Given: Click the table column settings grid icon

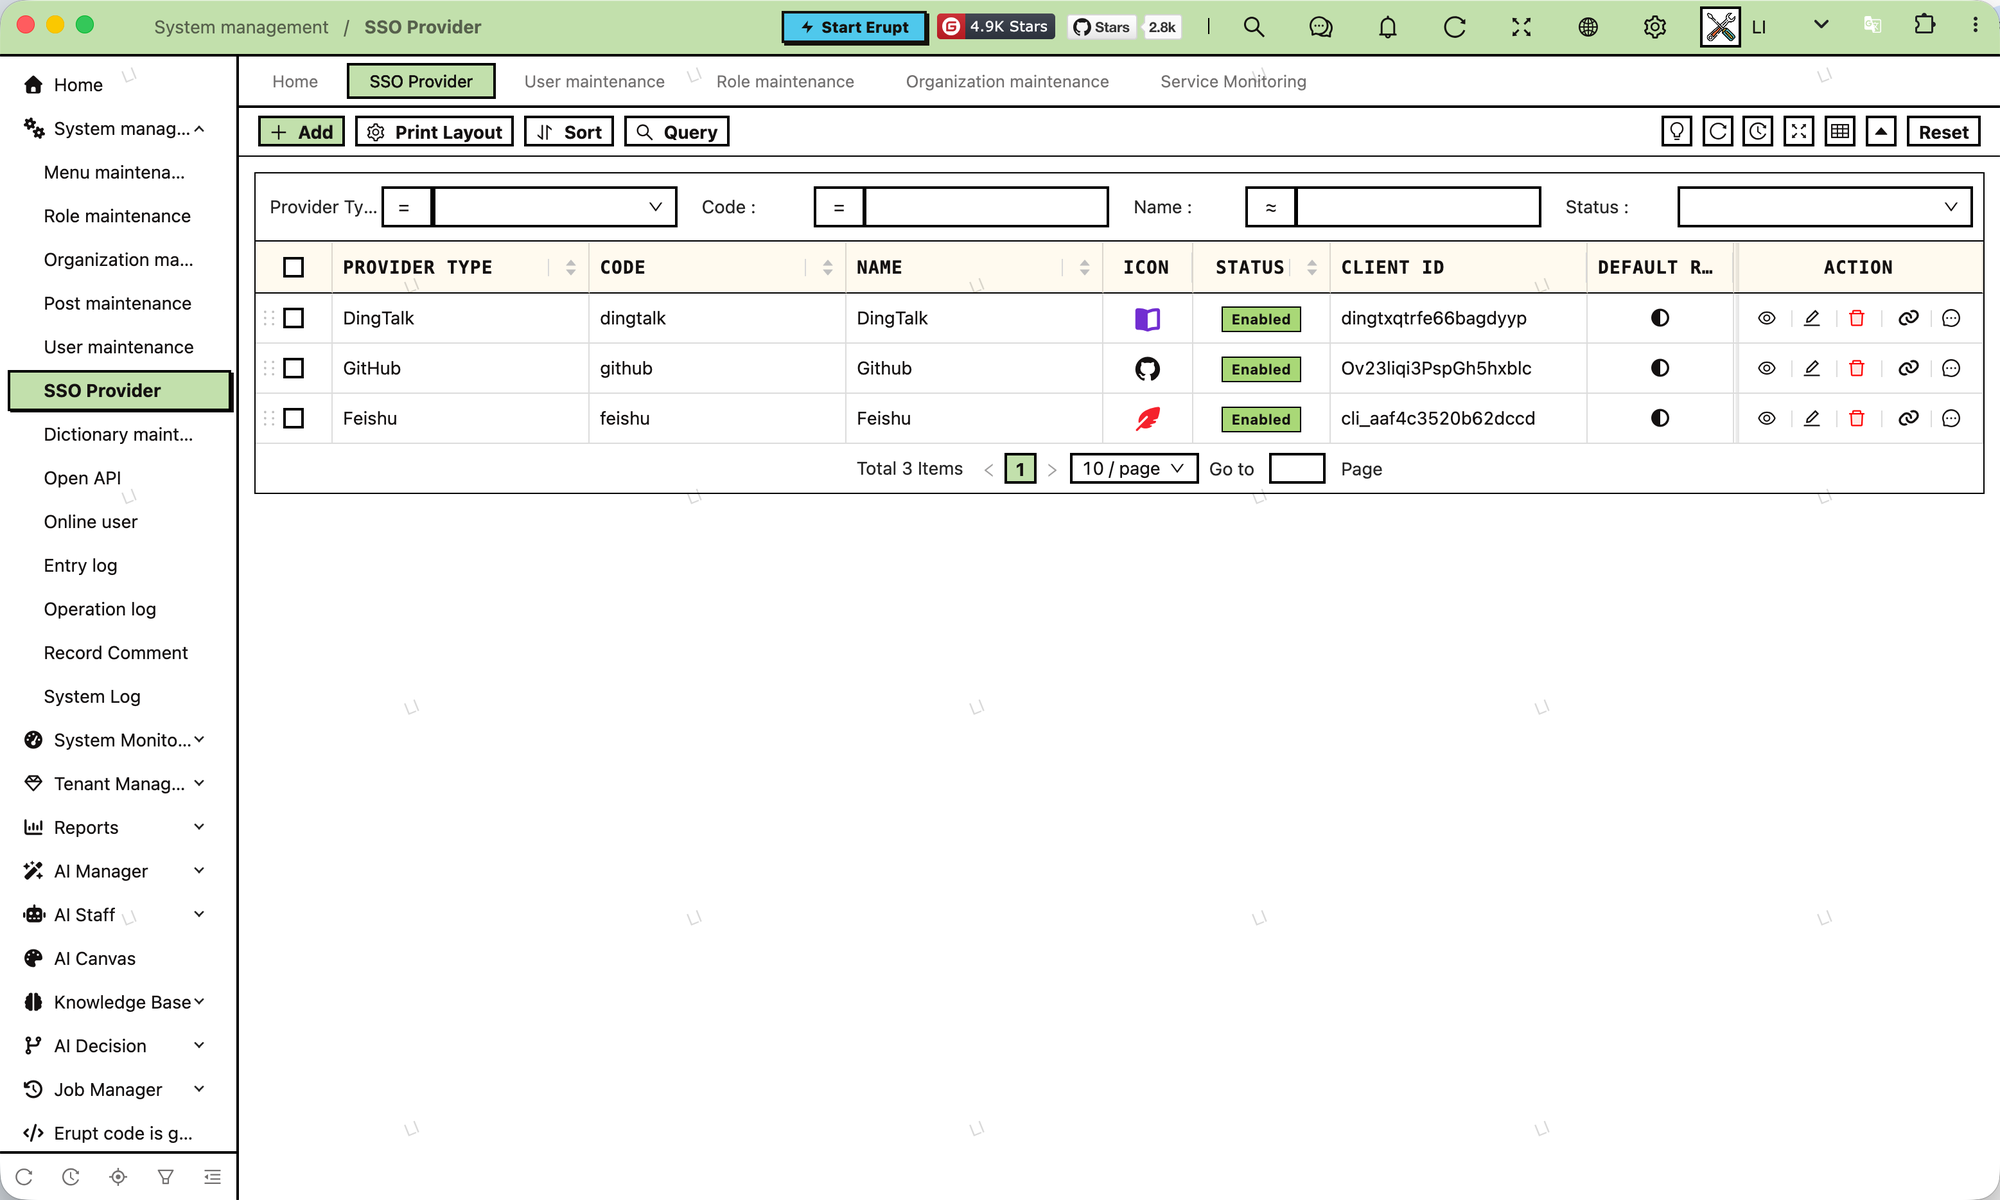Looking at the screenshot, I should click(x=1840, y=132).
